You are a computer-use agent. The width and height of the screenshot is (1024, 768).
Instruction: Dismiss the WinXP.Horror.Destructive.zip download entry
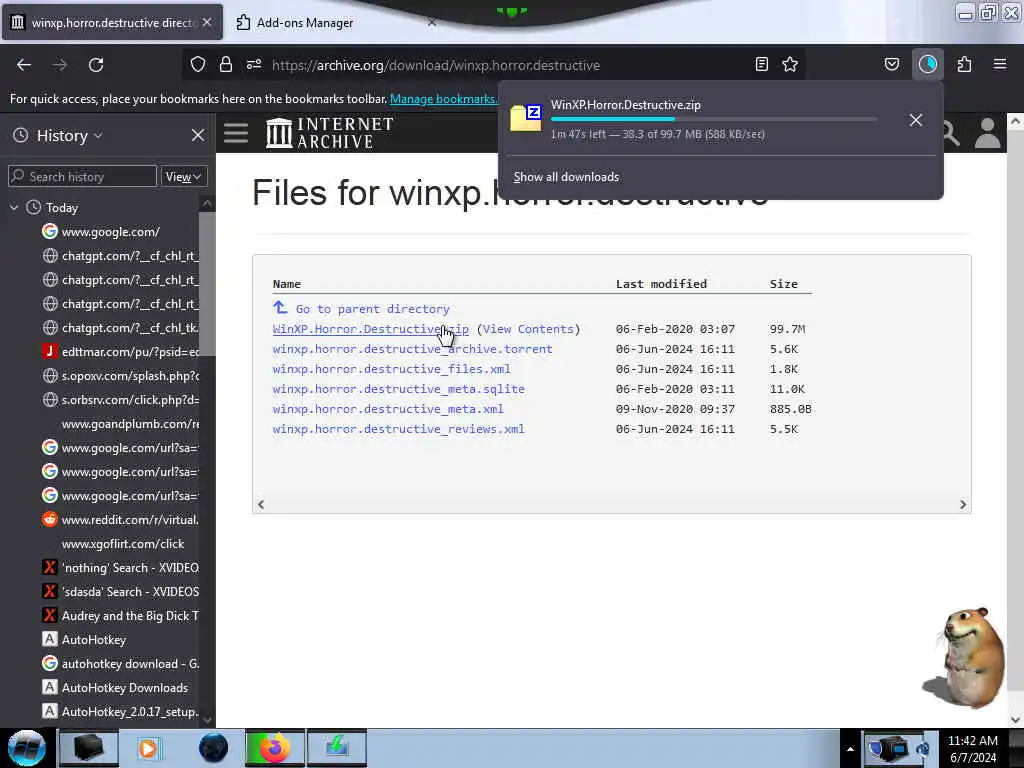click(916, 120)
